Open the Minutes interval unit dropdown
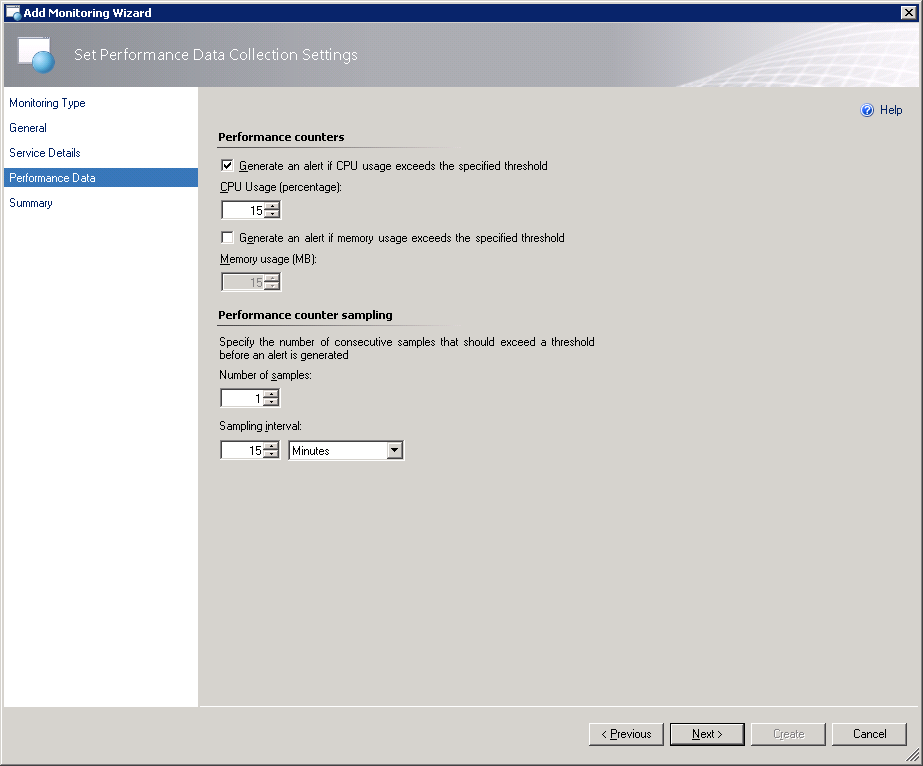 394,451
